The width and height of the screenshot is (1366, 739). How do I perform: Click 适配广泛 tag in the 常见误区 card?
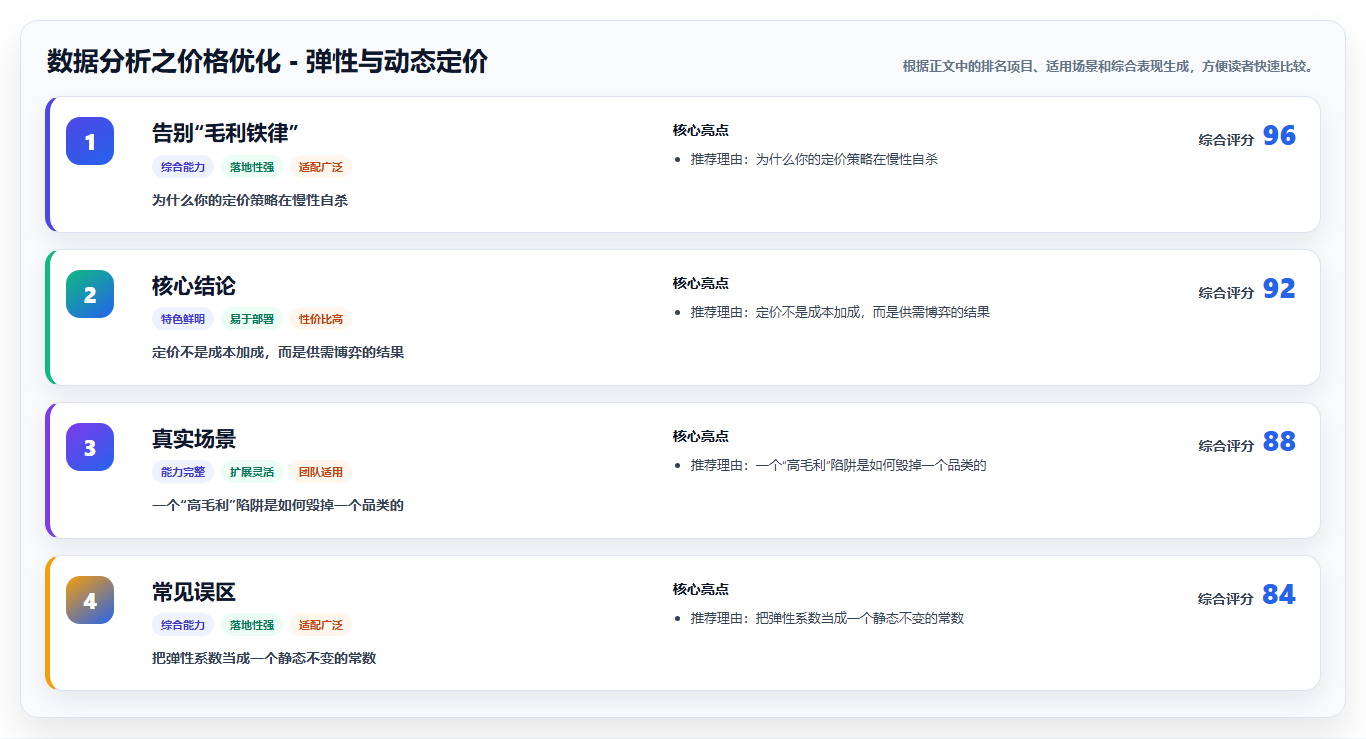coord(321,625)
